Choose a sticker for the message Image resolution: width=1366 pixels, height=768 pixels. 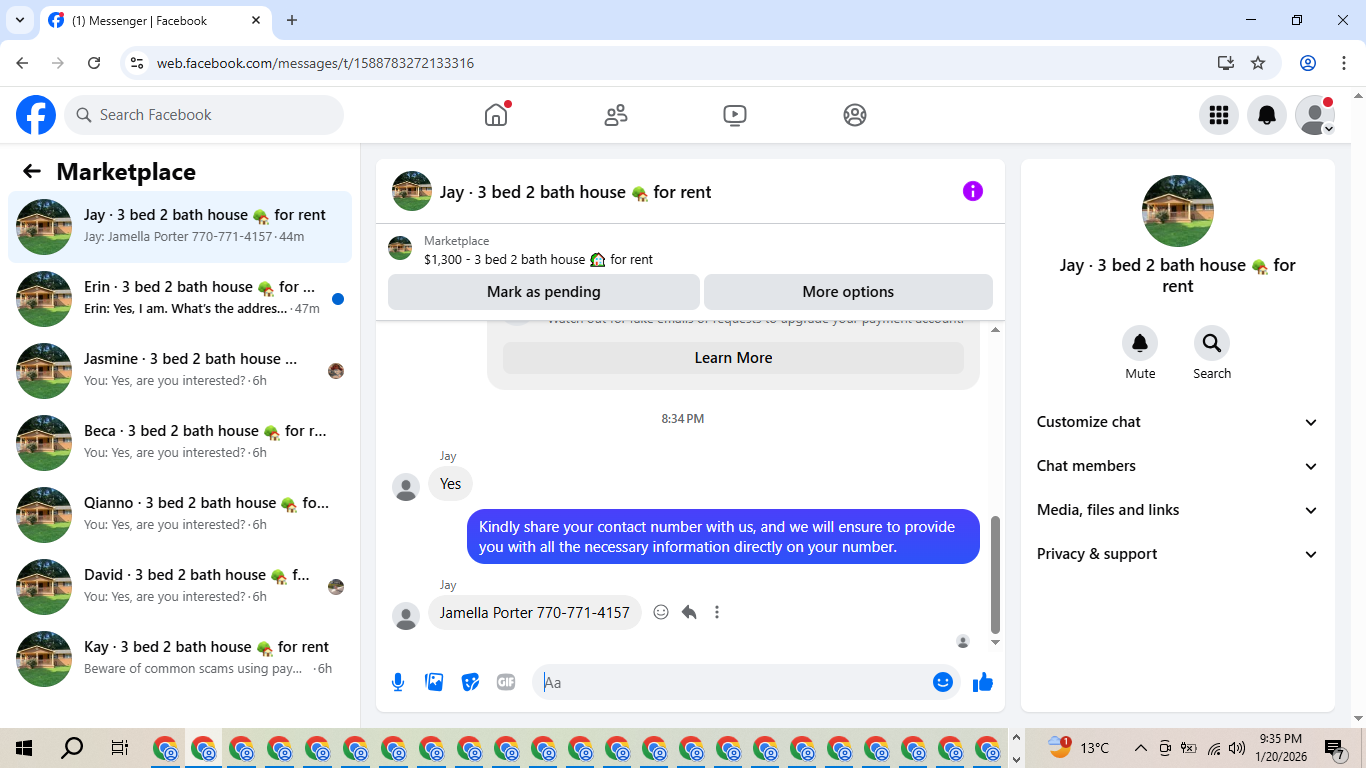(470, 682)
